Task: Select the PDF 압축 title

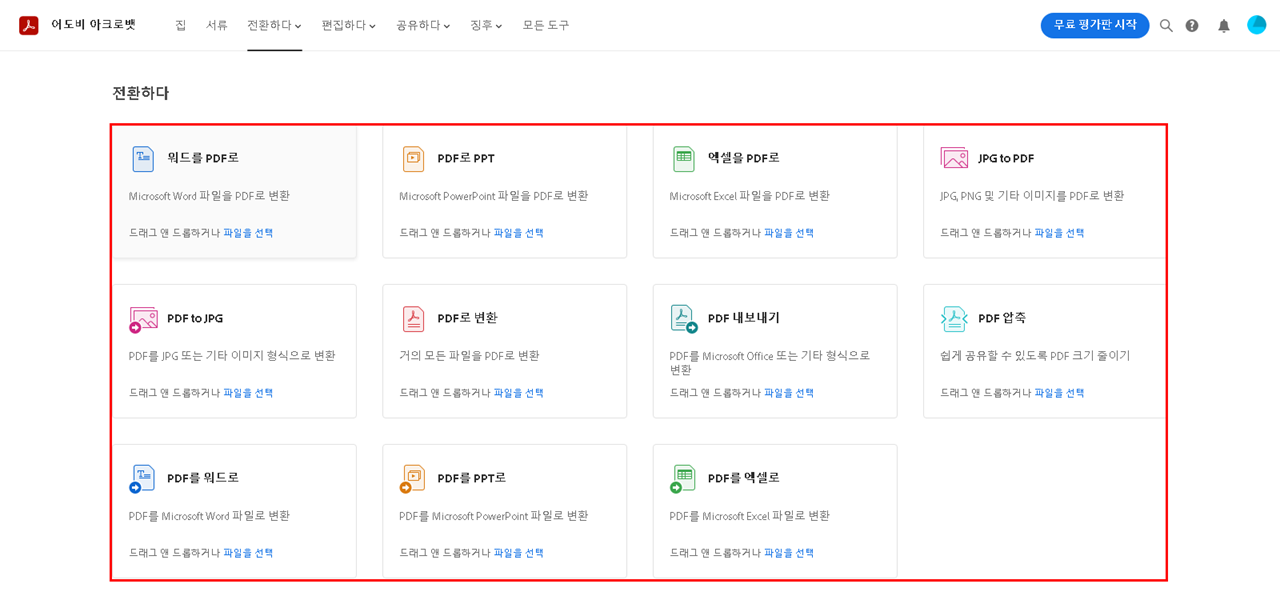Action: [1002, 318]
